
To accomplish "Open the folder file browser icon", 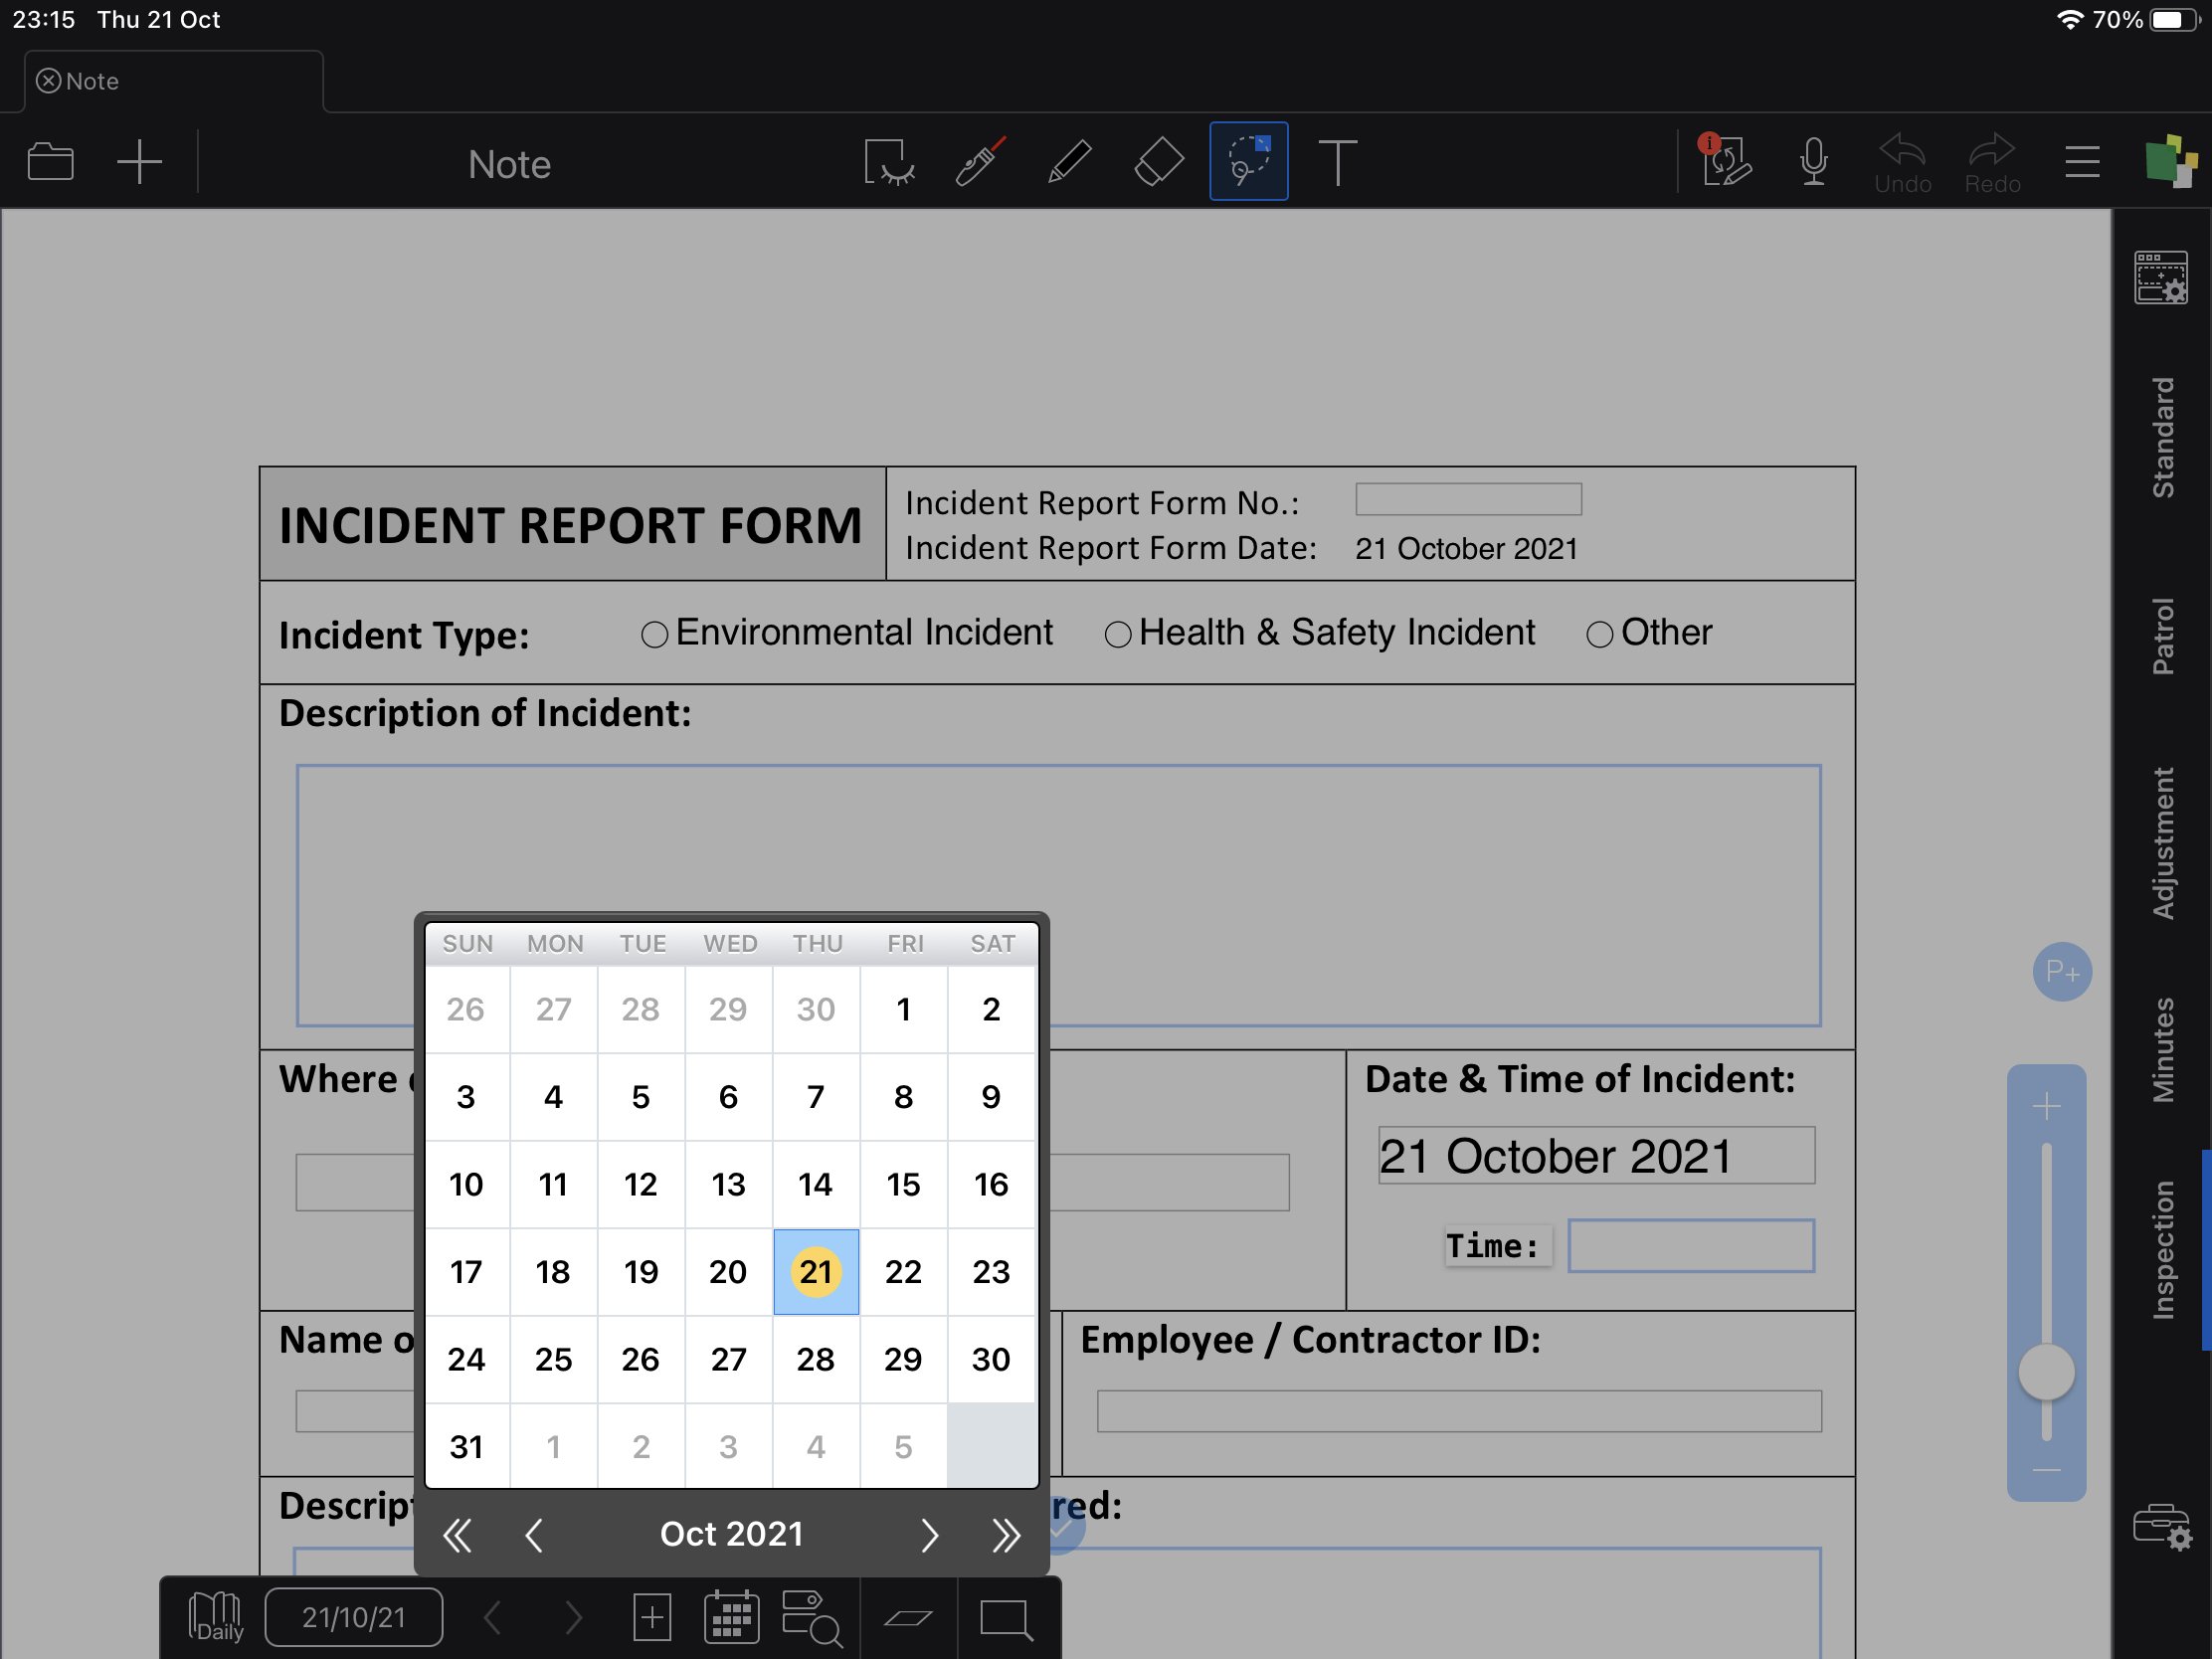I will pyautogui.click(x=51, y=162).
